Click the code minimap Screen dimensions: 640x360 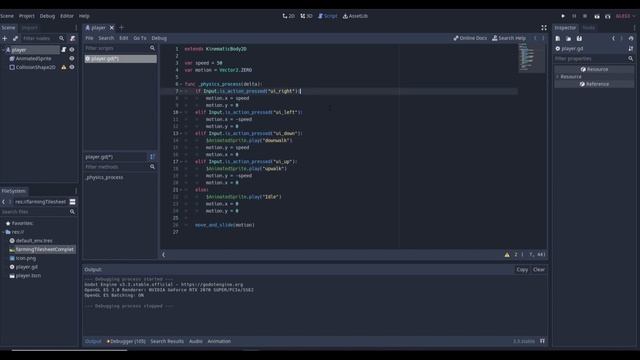coord(532,58)
